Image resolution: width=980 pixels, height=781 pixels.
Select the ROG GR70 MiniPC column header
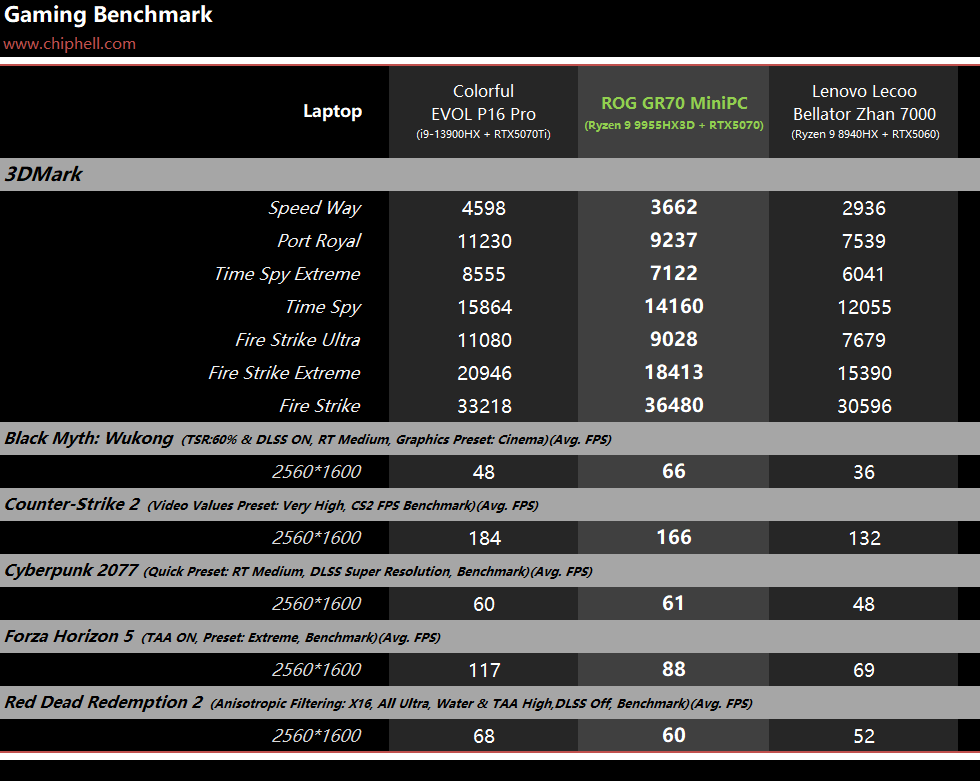(x=674, y=112)
